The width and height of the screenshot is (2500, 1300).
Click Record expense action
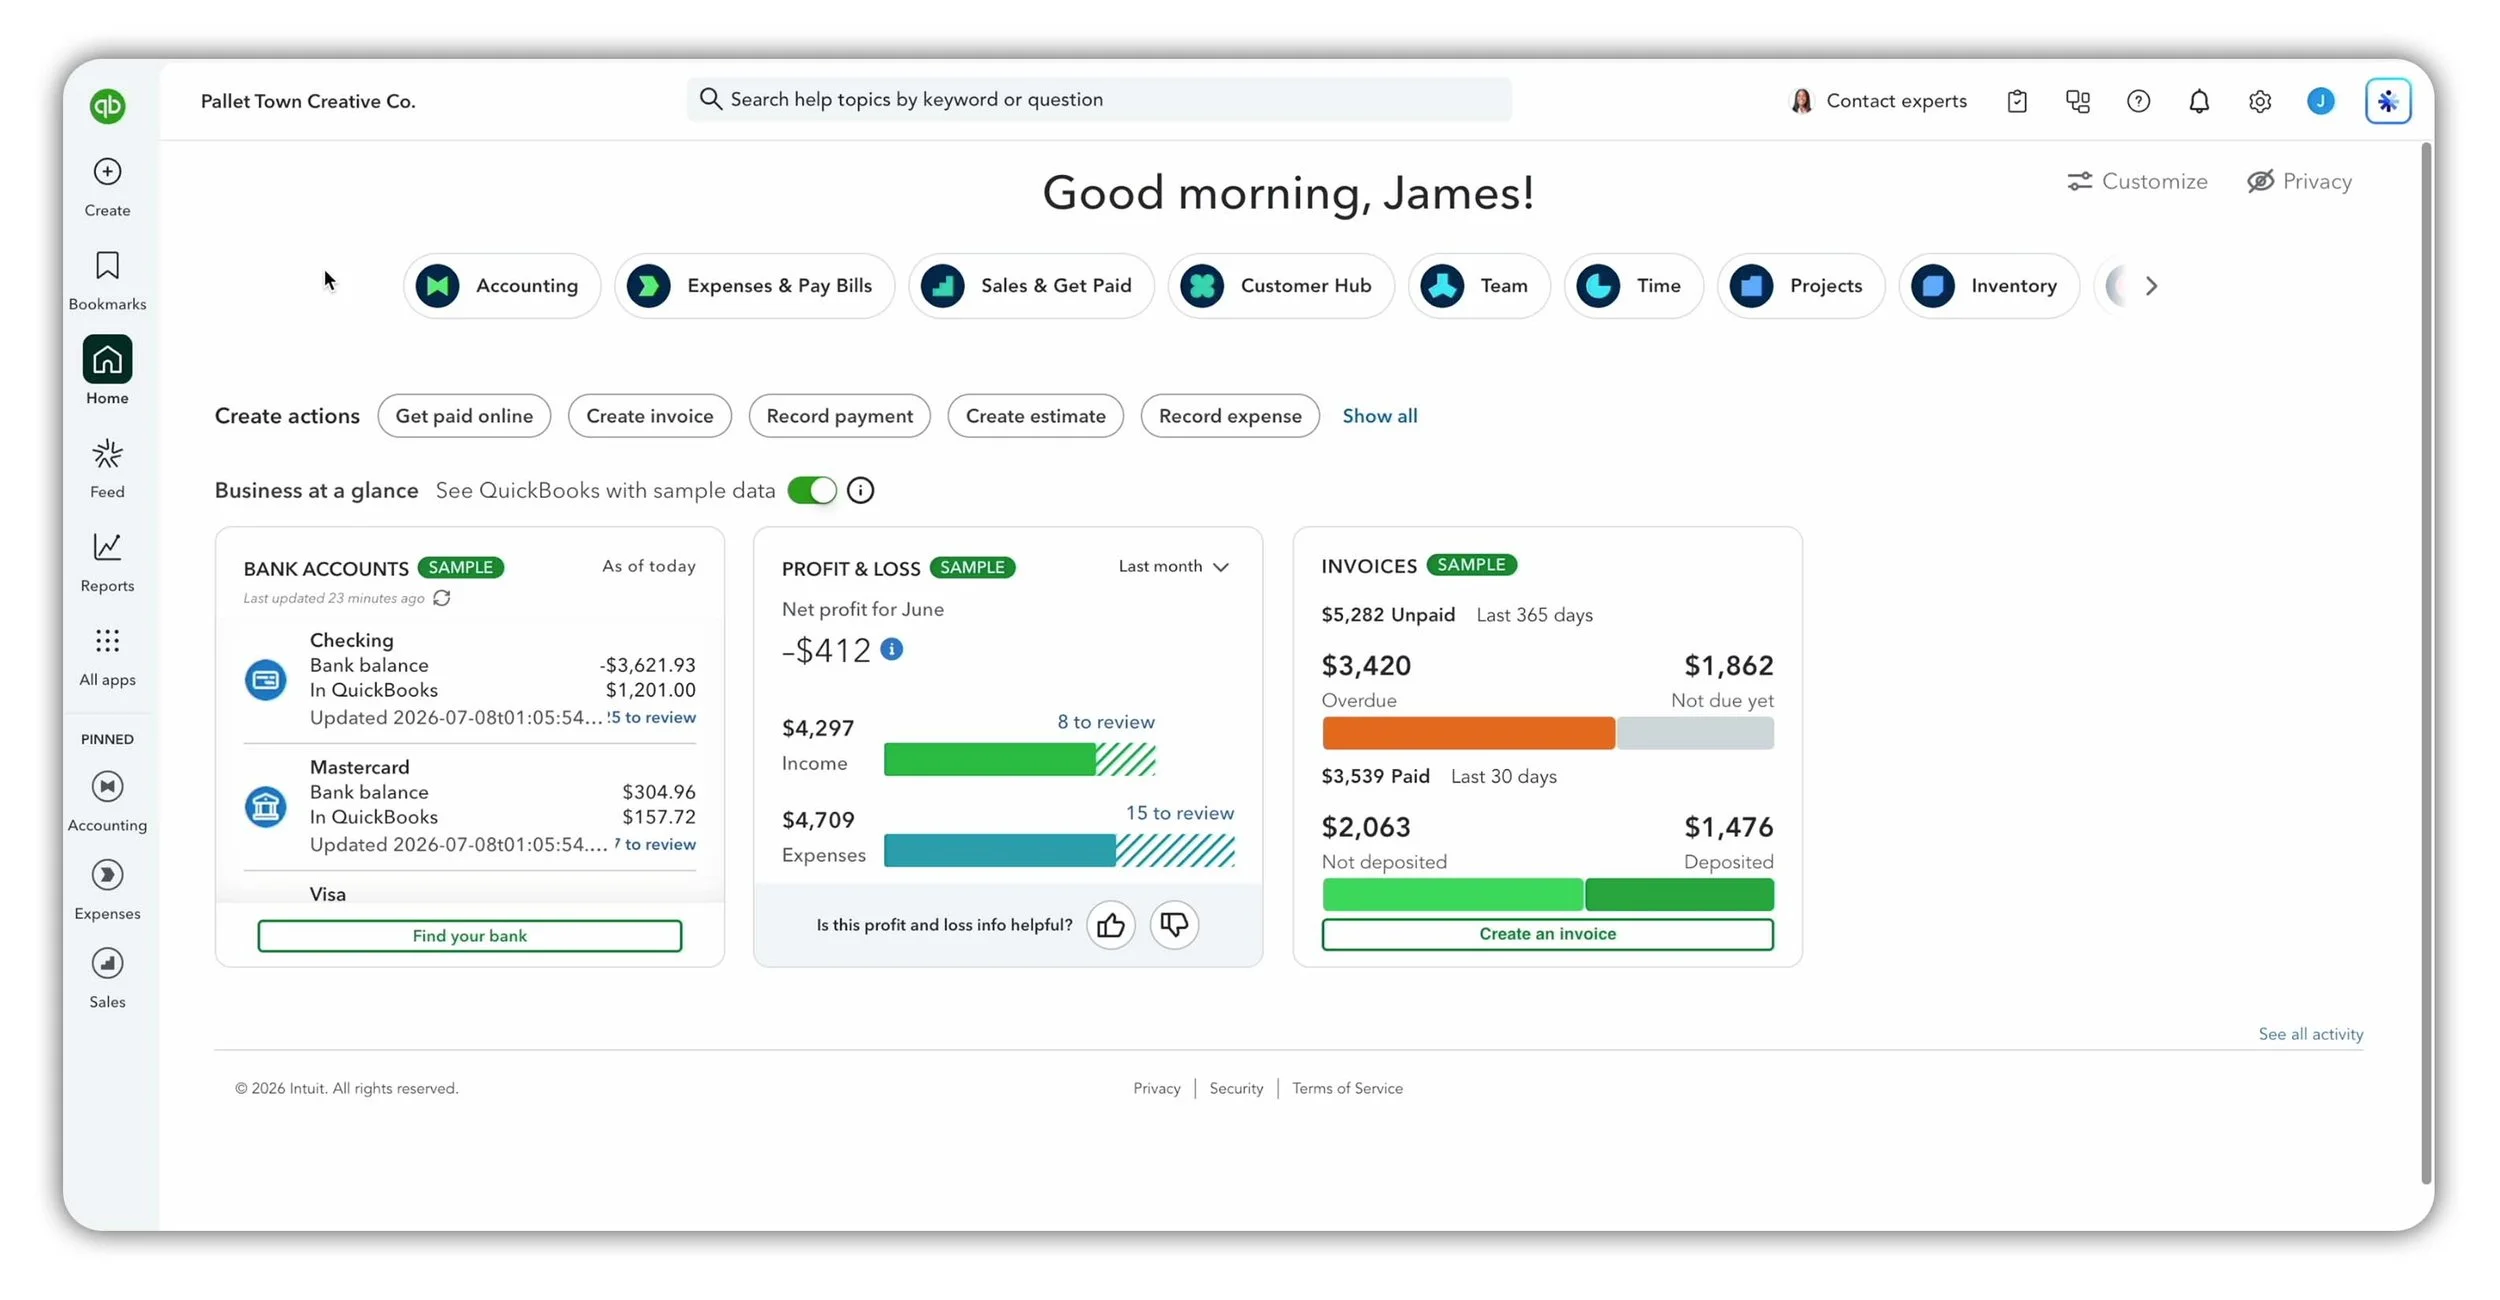coord(1230,416)
